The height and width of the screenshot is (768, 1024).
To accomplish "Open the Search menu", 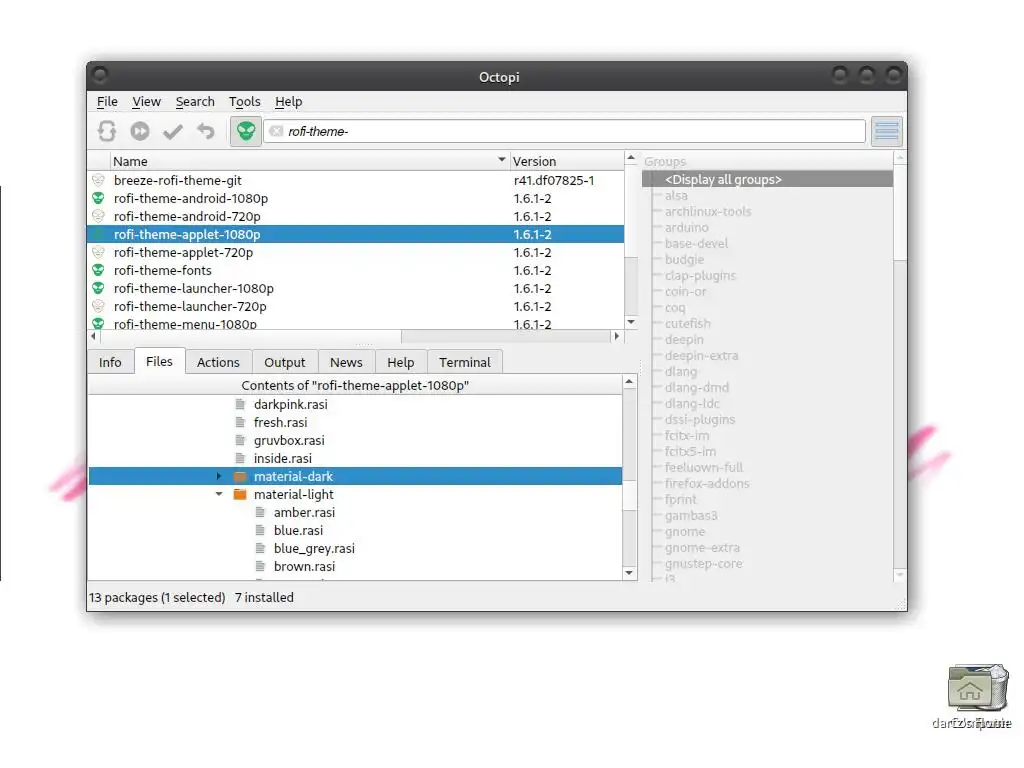I will pos(195,101).
